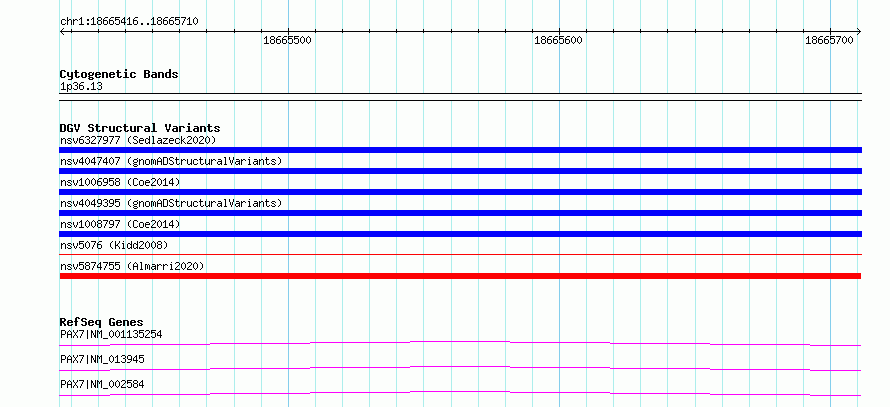The height and width of the screenshot is (407, 890).
Task: Click the right arrowhead of the ruler
Action: coord(858,32)
